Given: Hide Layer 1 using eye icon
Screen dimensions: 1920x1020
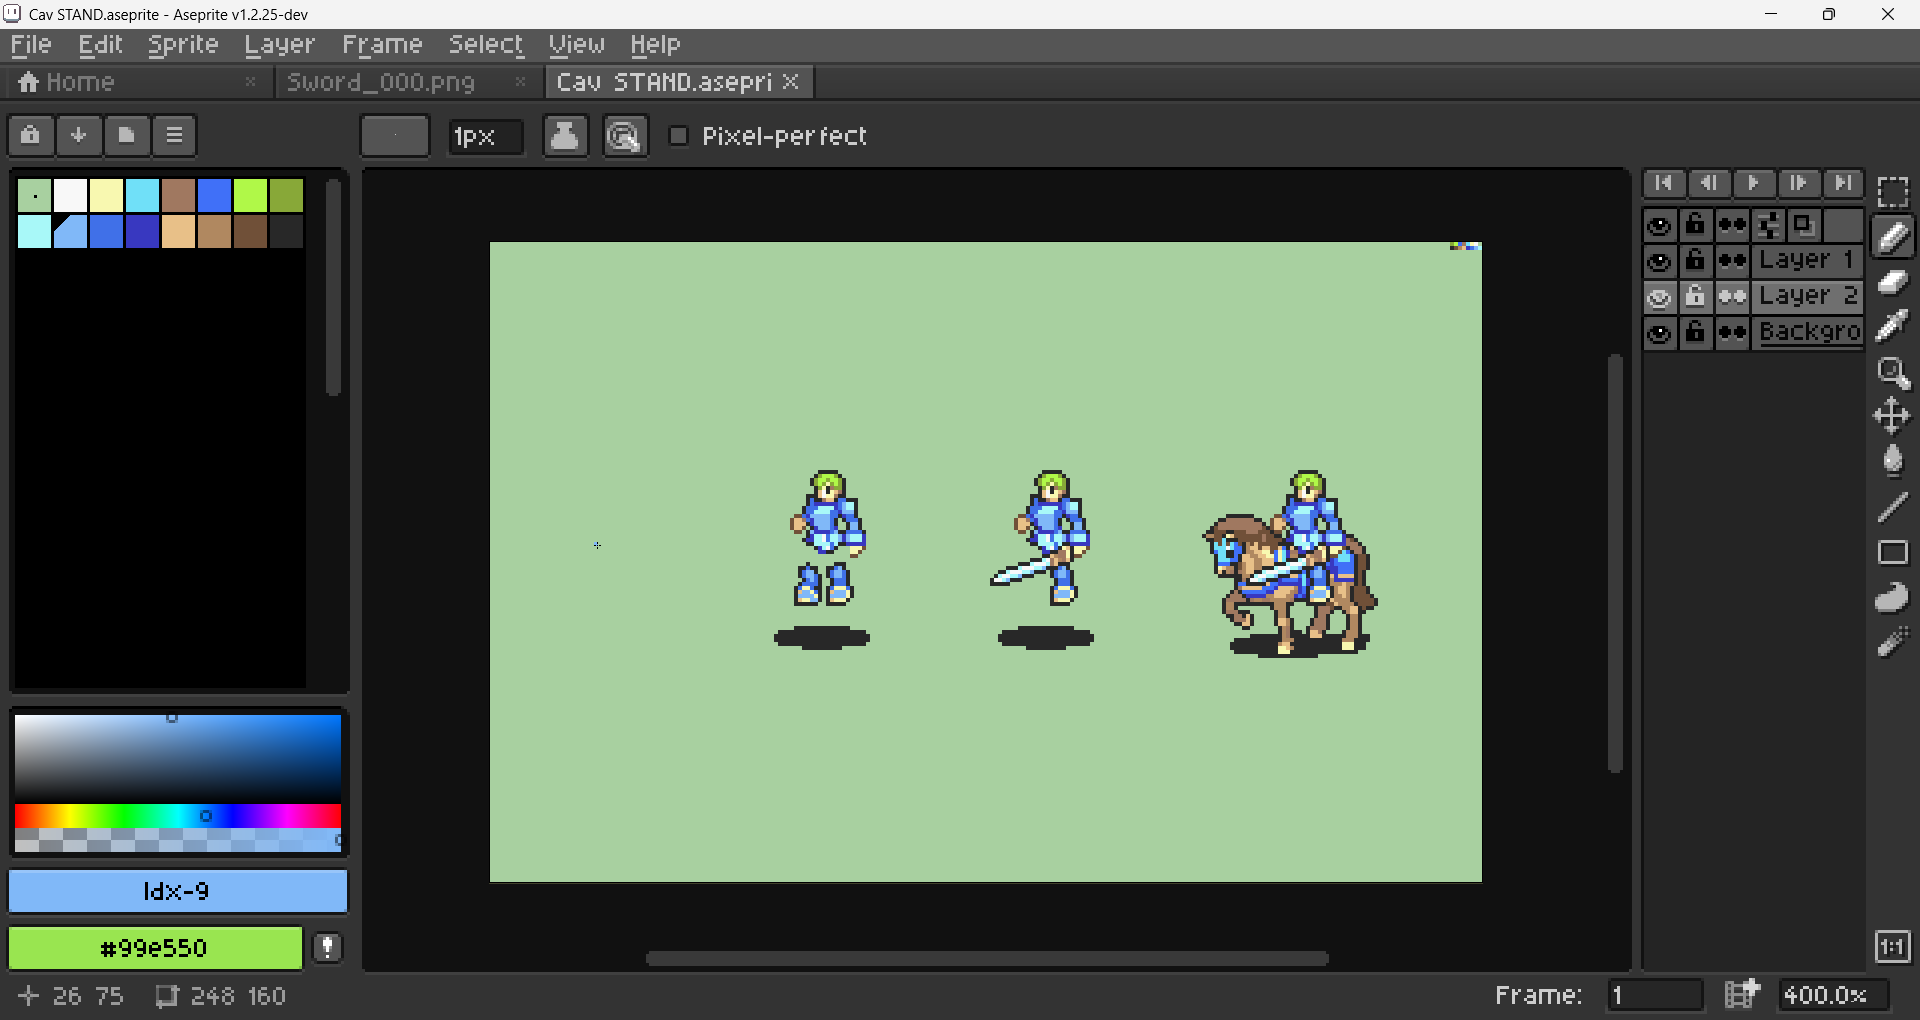Looking at the screenshot, I should coord(1660,261).
